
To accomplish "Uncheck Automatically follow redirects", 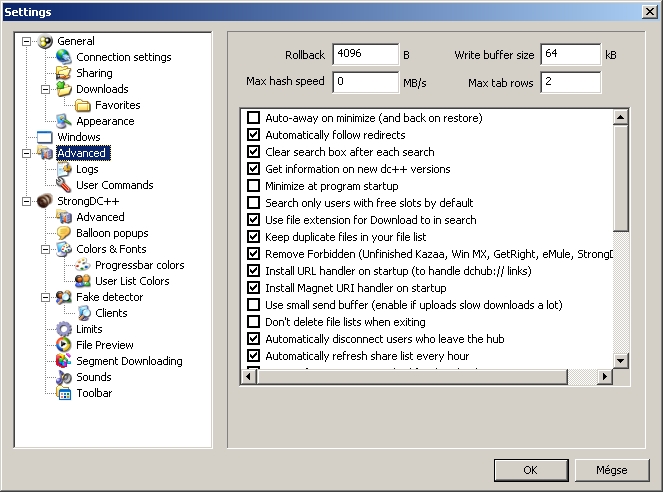I will point(253,135).
